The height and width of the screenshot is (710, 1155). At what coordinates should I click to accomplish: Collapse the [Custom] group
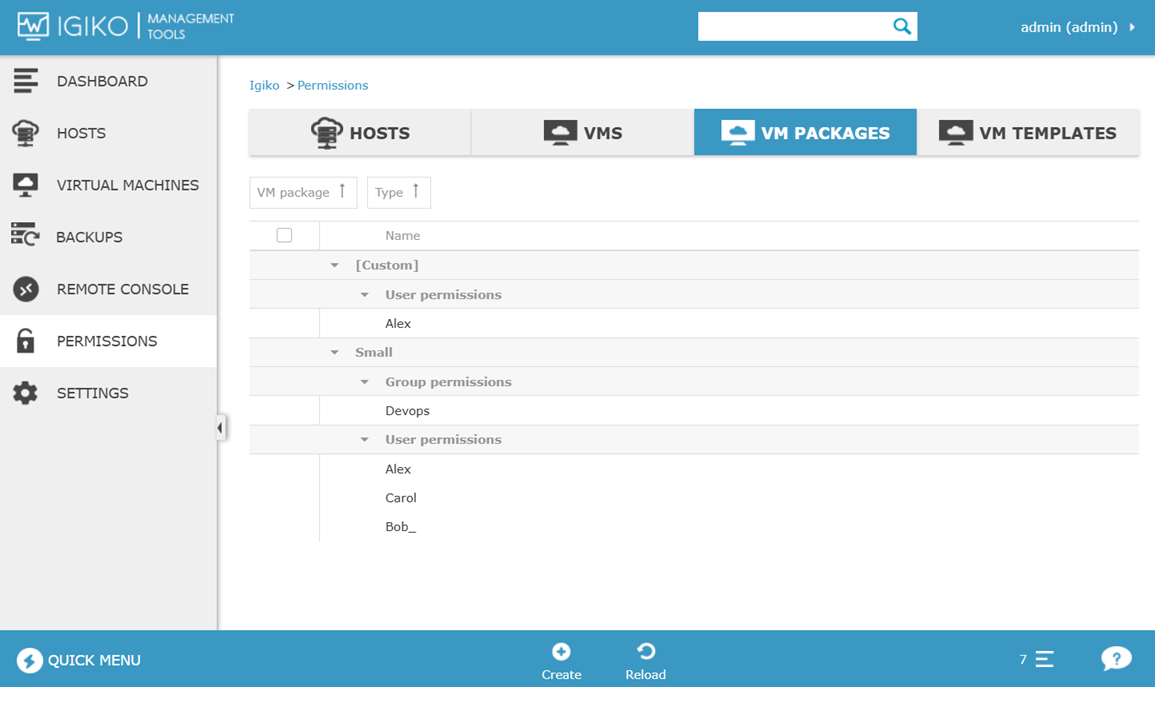point(335,265)
